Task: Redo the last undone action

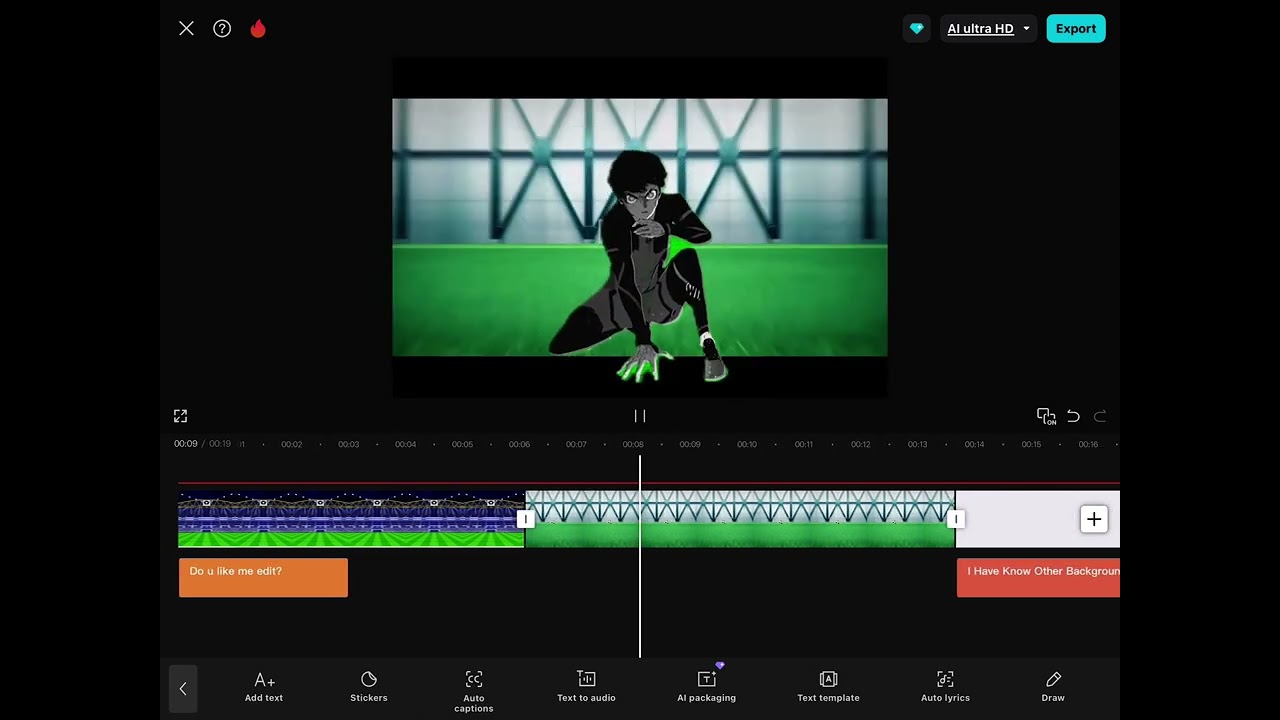Action: [1100, 416]
